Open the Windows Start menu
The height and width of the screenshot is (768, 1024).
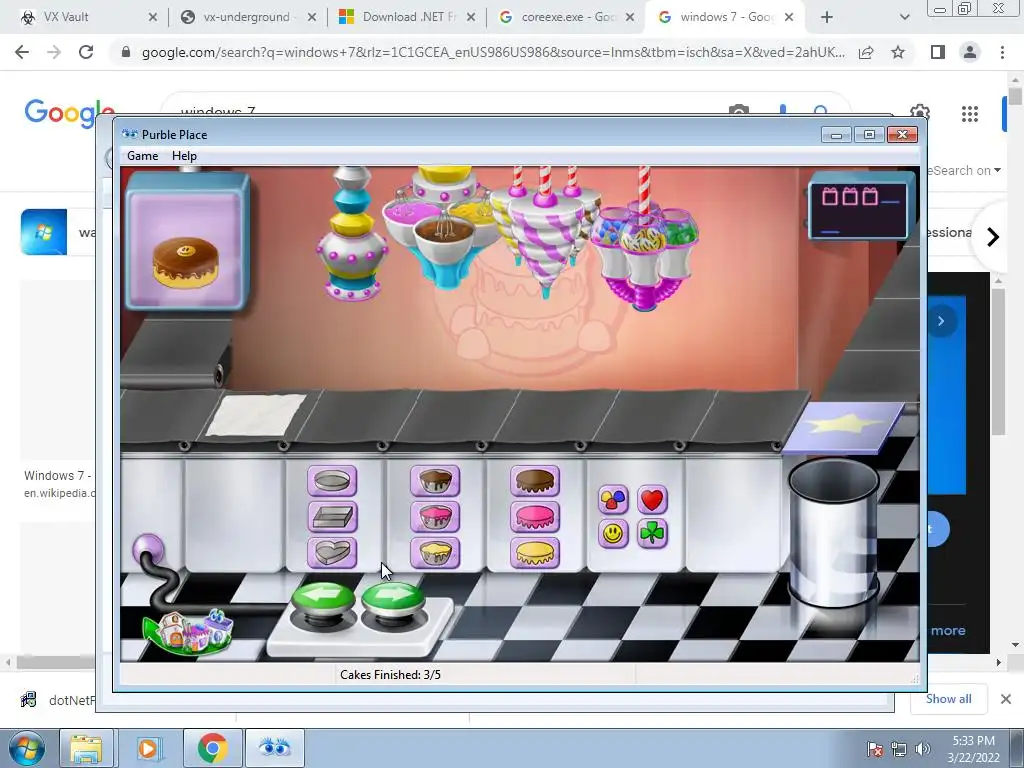click(27, 748)
